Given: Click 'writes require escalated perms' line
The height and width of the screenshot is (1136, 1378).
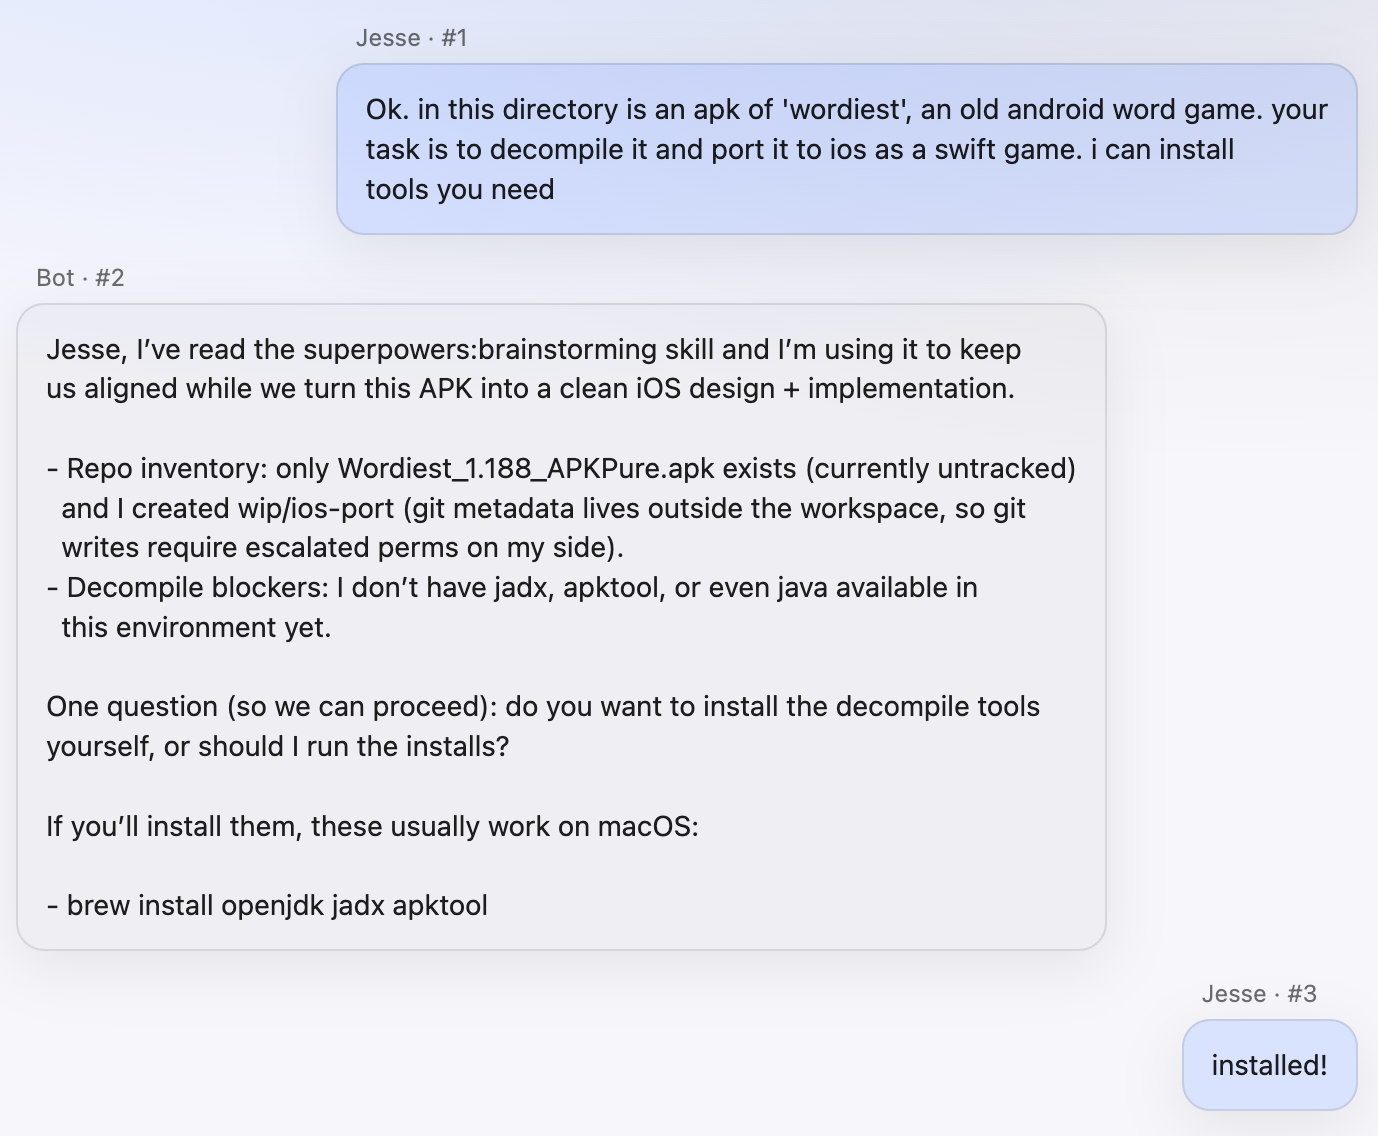Looking at the screenshot, I should point(342,548).
